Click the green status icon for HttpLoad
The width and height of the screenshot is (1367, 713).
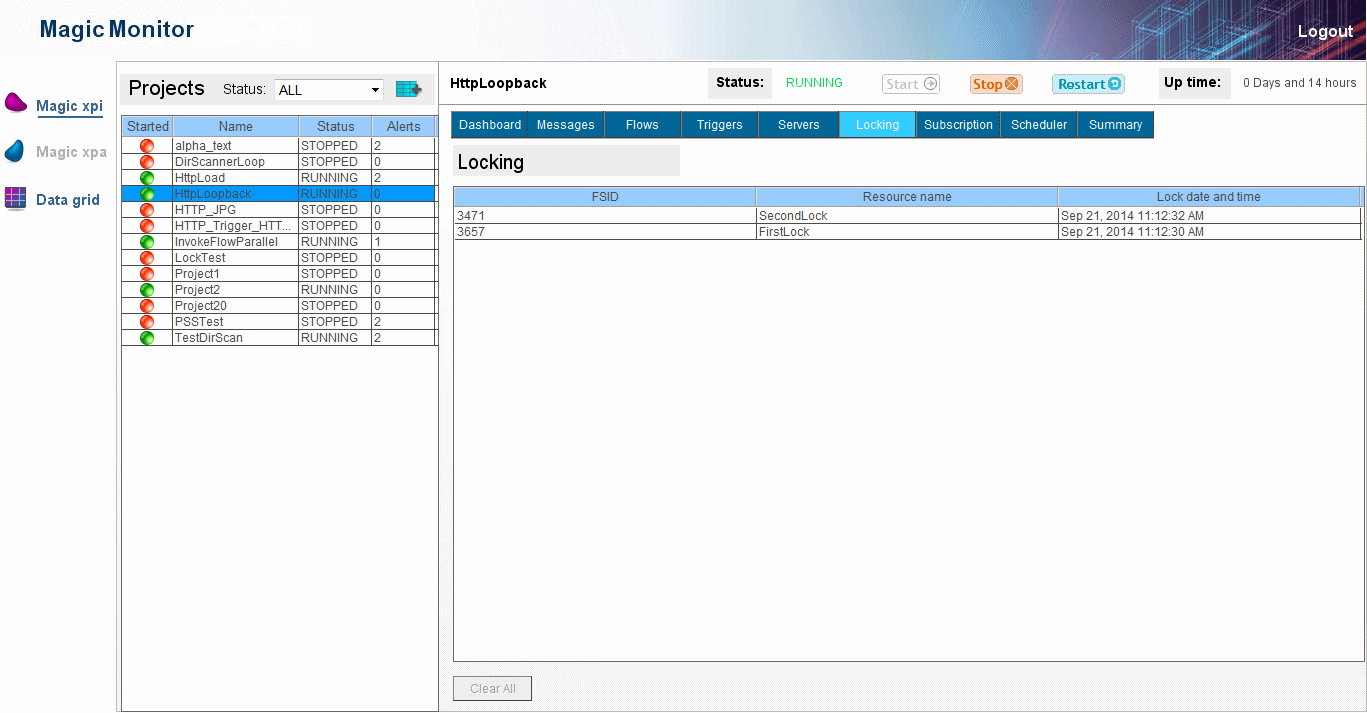147,178
